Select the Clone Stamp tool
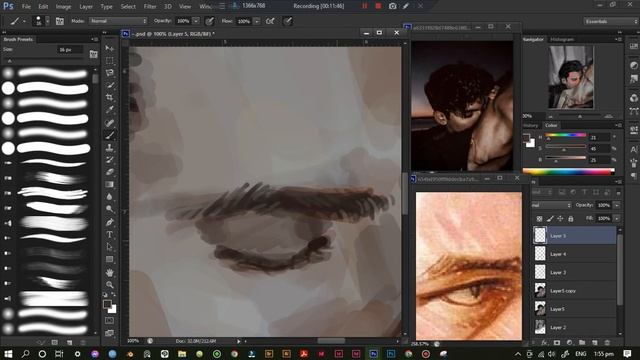 [x=109, y=147]
